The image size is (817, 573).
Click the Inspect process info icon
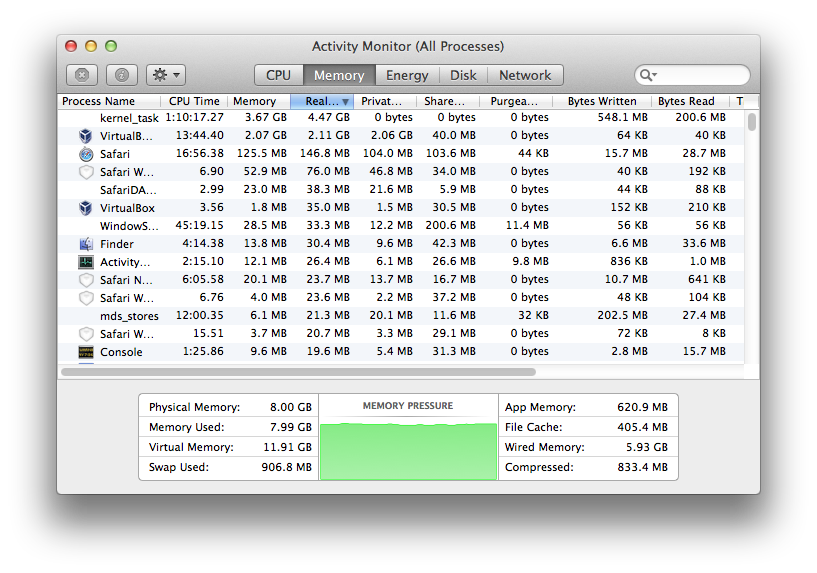(x=122, y=75)
